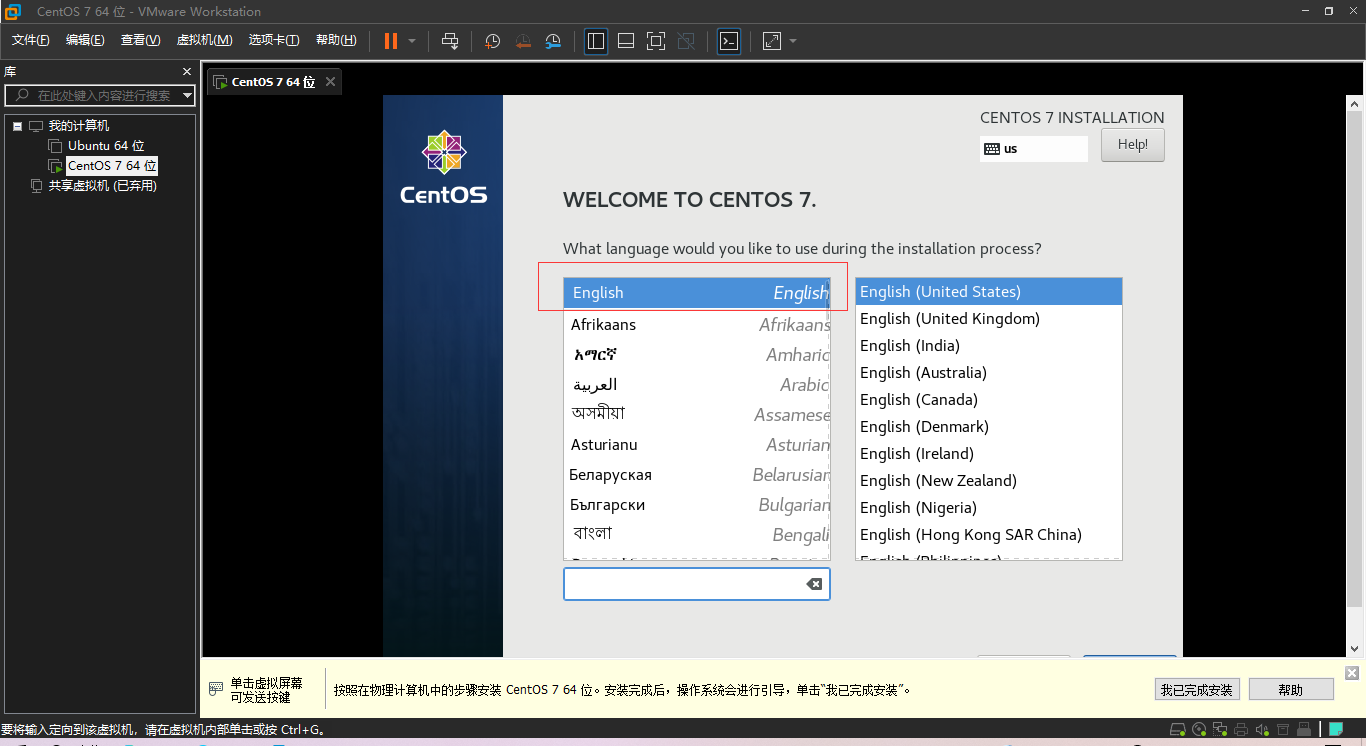Open the snapshot manager

coord(553,41)
